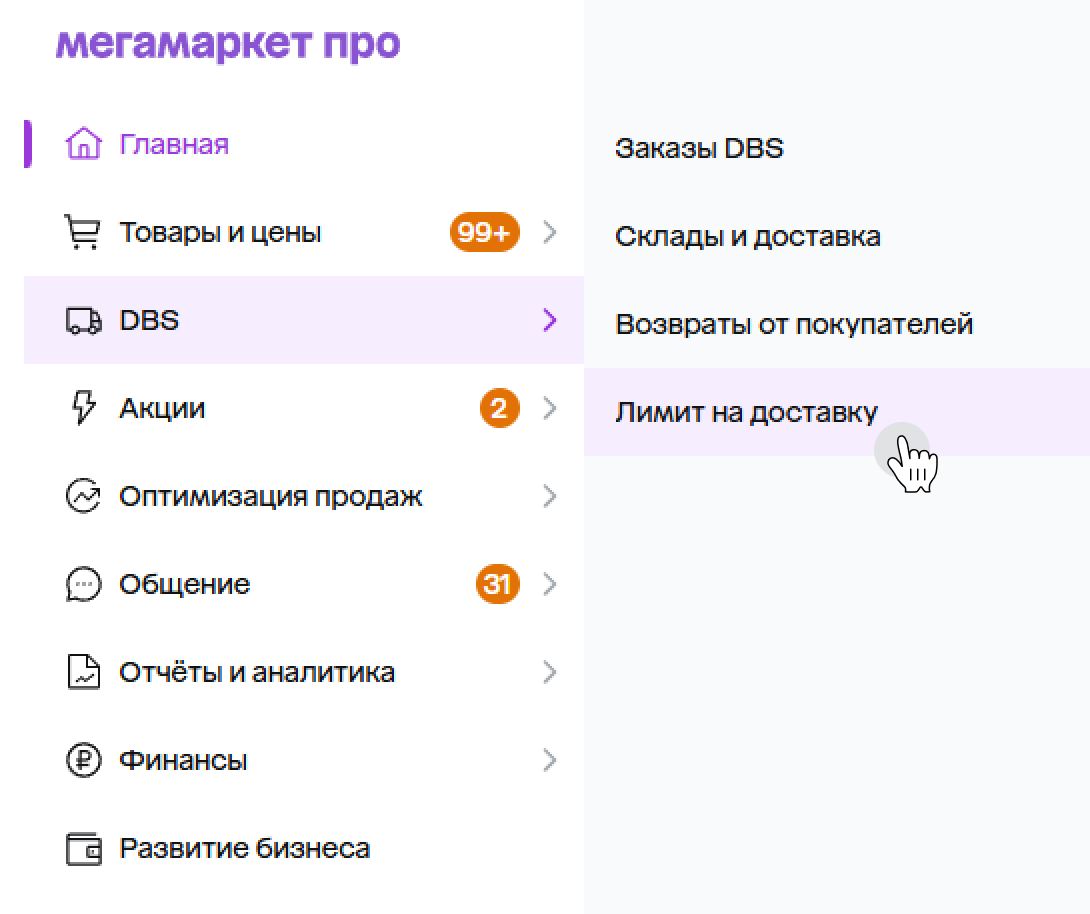The image size is (1090, 914).
Task: Click the delivery truck icon next to DBS
Action: (83, 321)
